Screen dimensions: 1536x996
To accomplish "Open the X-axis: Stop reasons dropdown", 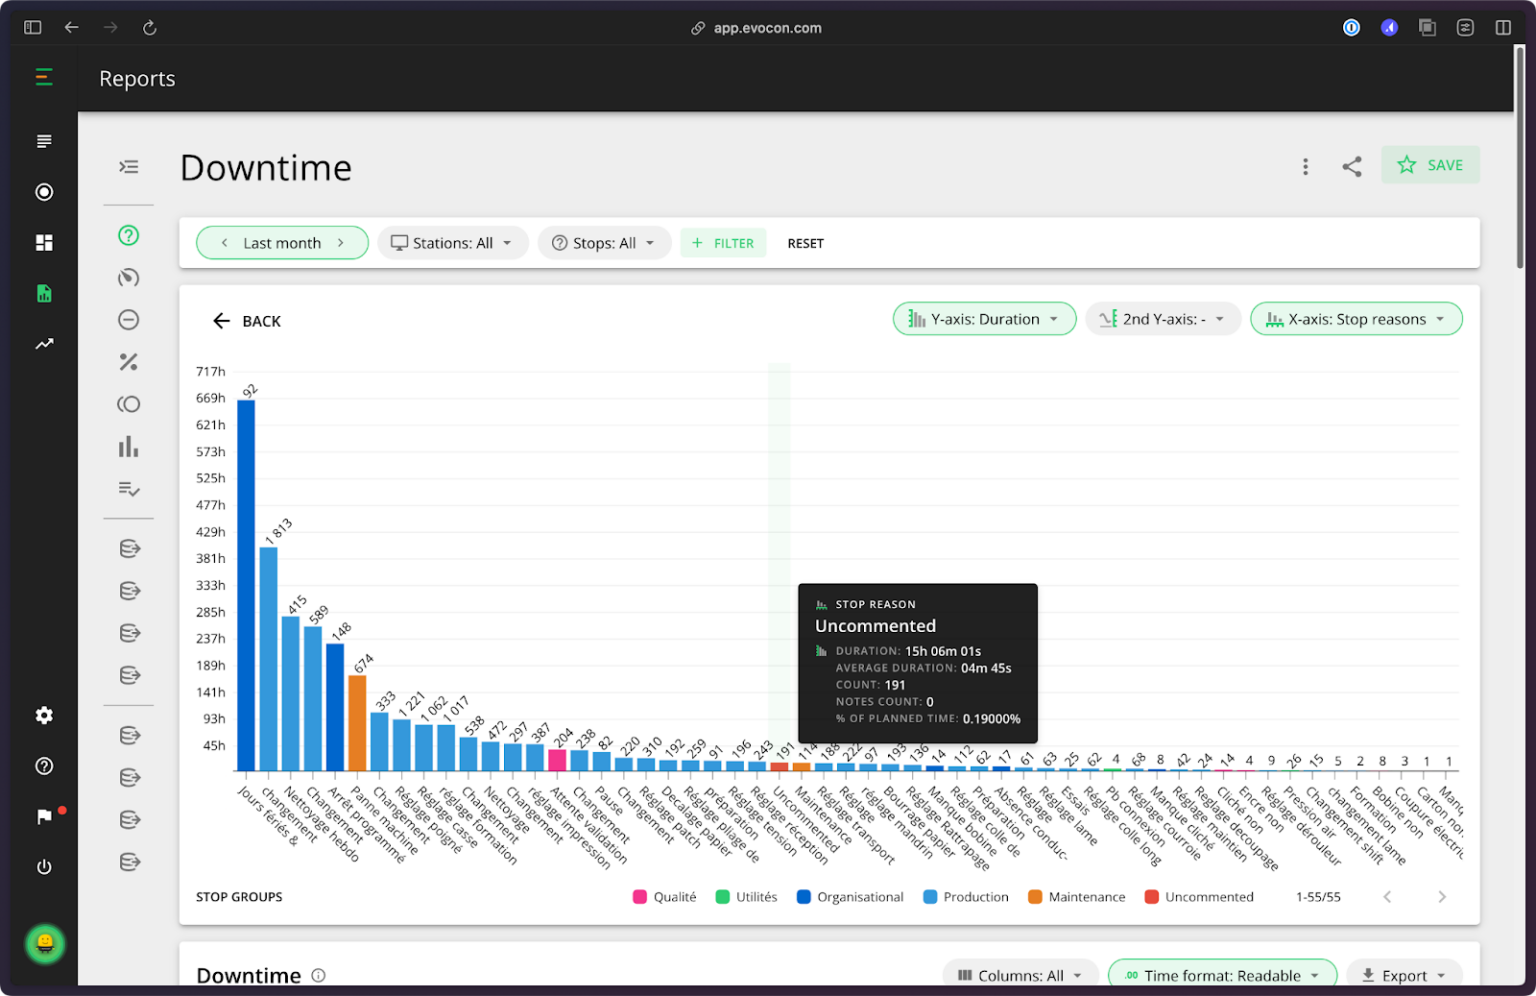I will click(1356, 319).
